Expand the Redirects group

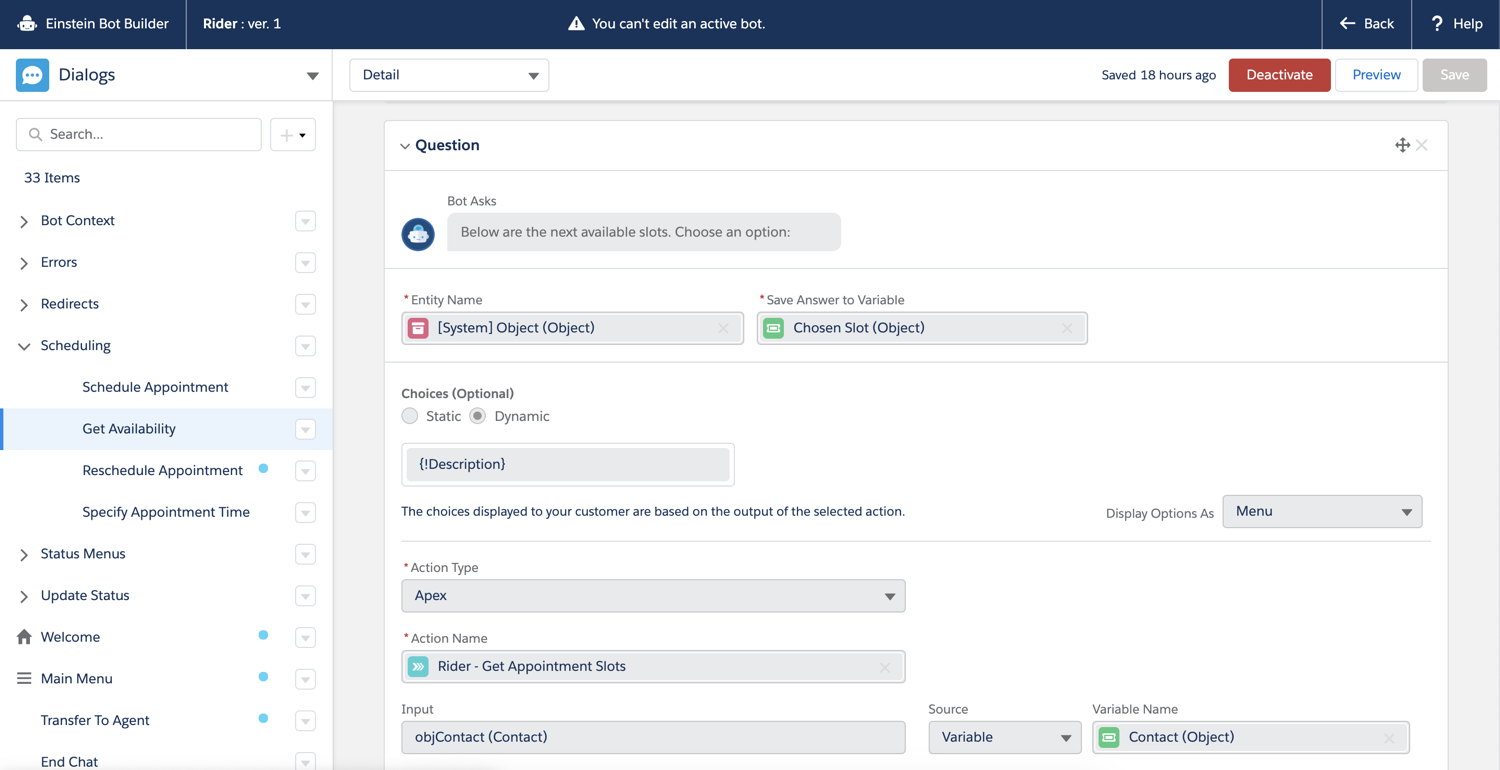tap(24, 305)
